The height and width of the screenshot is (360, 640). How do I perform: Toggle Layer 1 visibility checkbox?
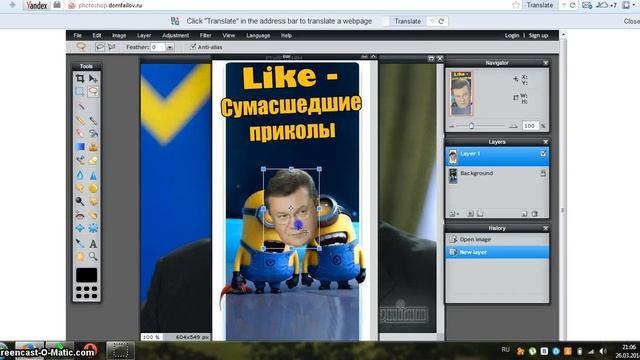(543, 153)
